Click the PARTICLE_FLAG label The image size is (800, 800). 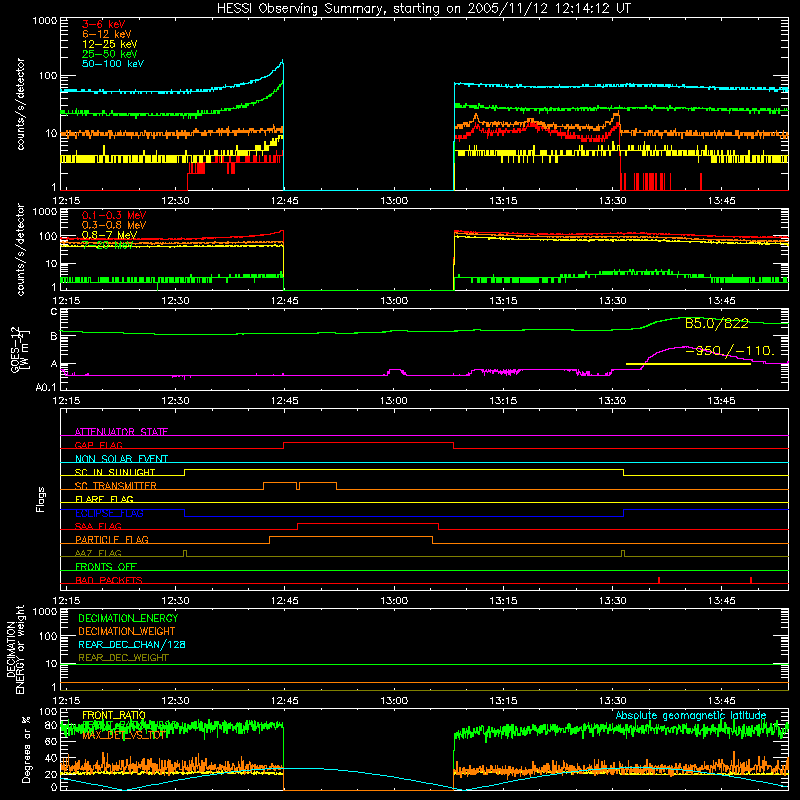pos(112,539)
